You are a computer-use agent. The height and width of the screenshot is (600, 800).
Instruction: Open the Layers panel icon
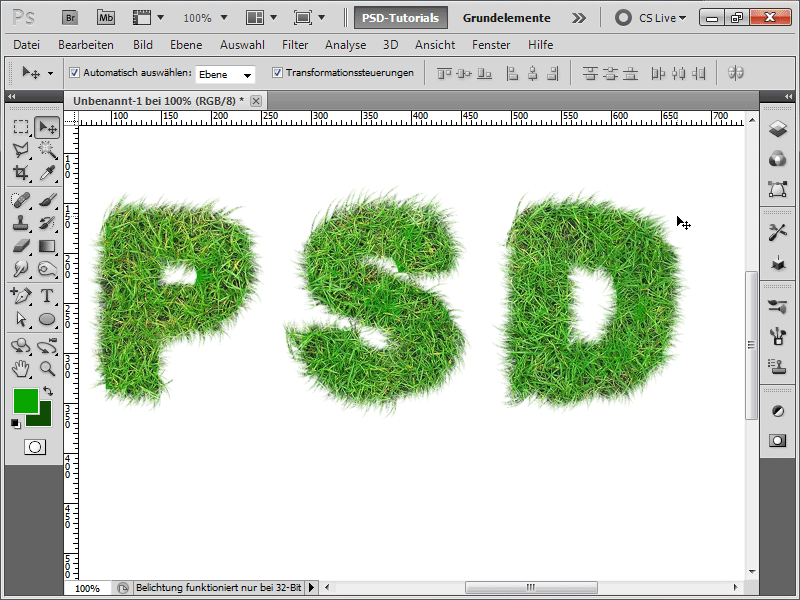(x=778, y=129)
